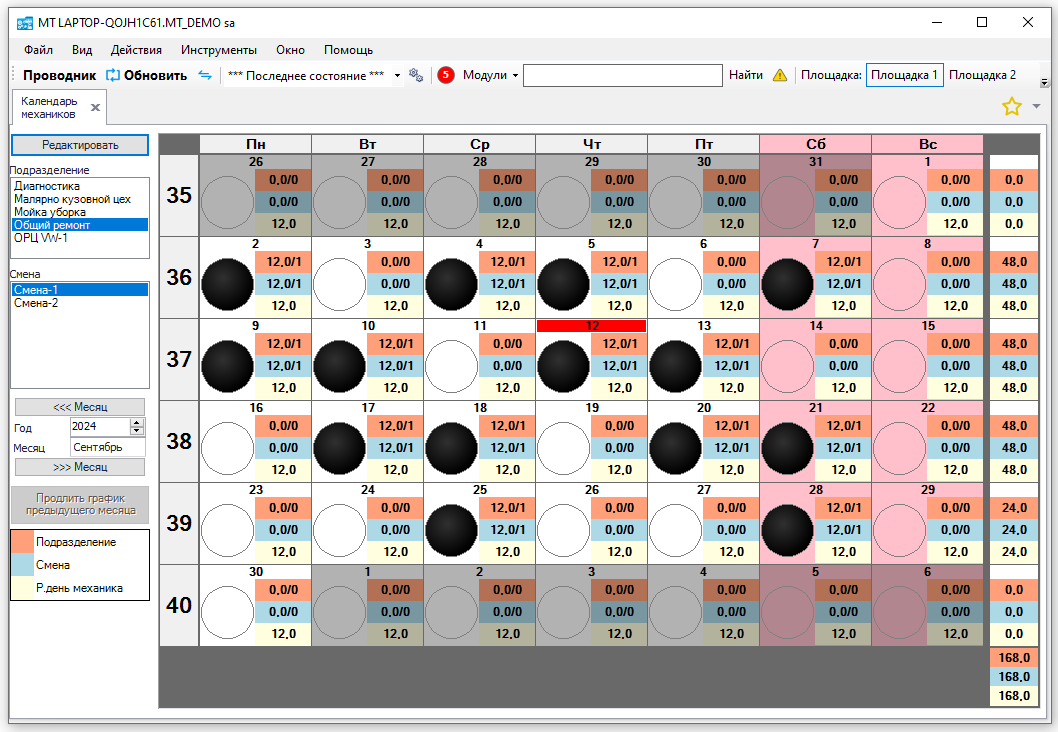
Task: Open the gears settings icon in toolbar
Action: (416, 75)
